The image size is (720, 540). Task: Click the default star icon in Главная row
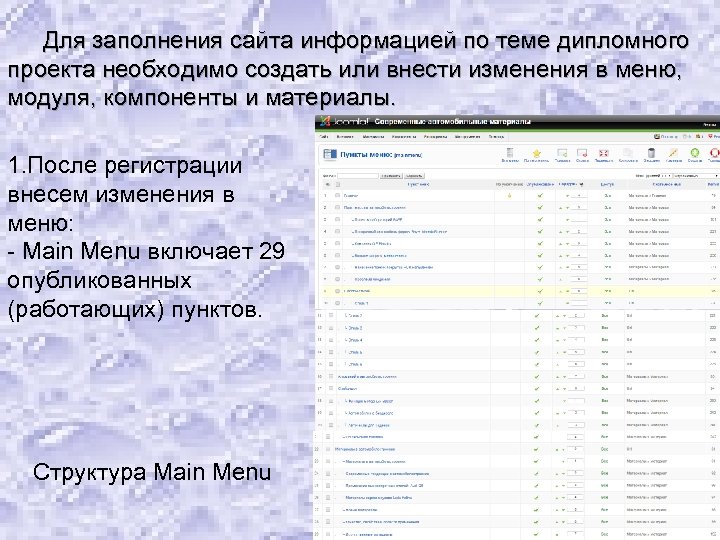(509, 196)
